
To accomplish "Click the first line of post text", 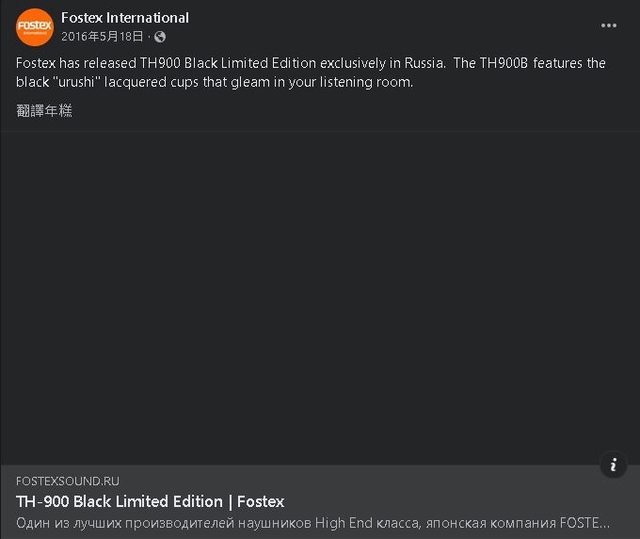I will pos(311,63).
